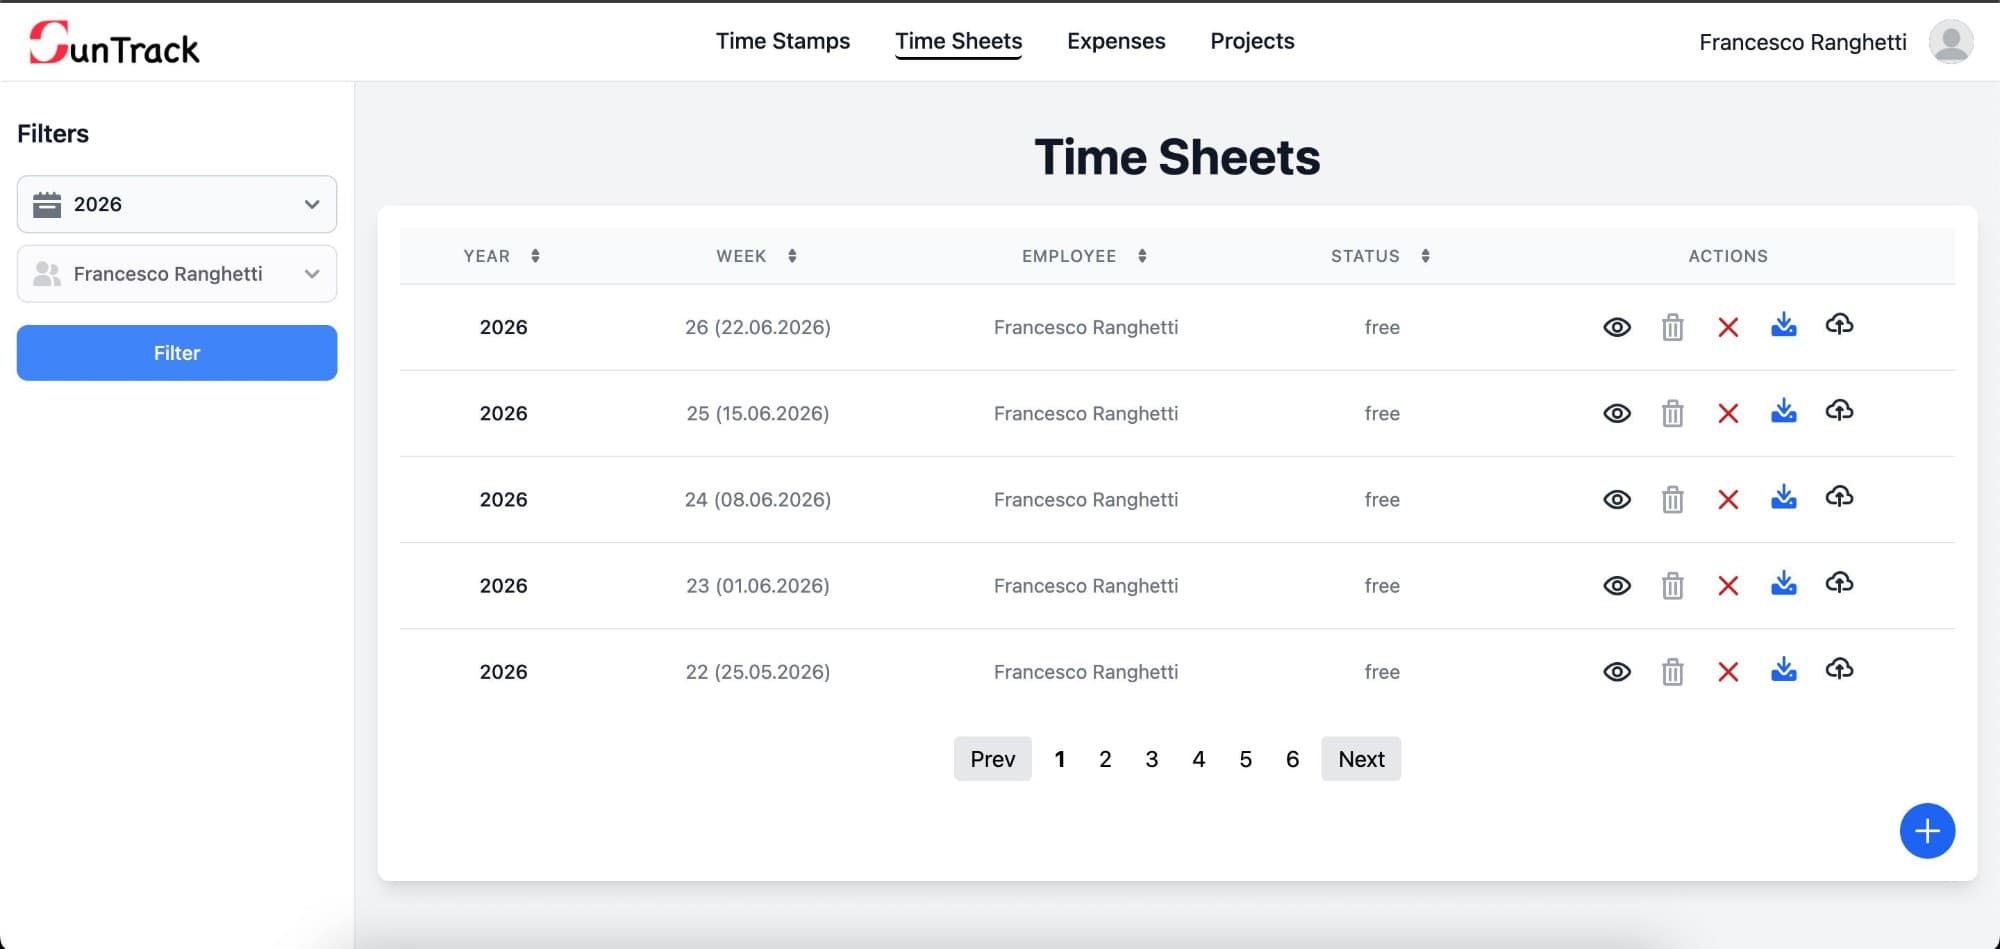Cloud upload icon for week 23
The height and width of the screenshot is (949, 2000).
click(1839, 582)
